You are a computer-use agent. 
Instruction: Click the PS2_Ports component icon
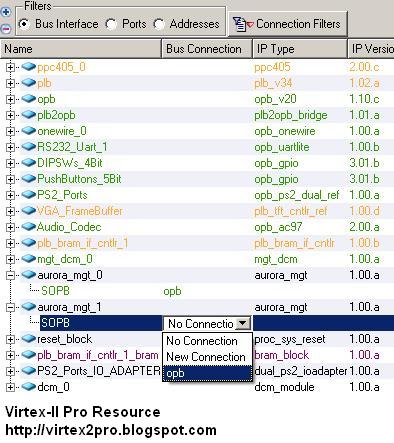click(29, 194)
